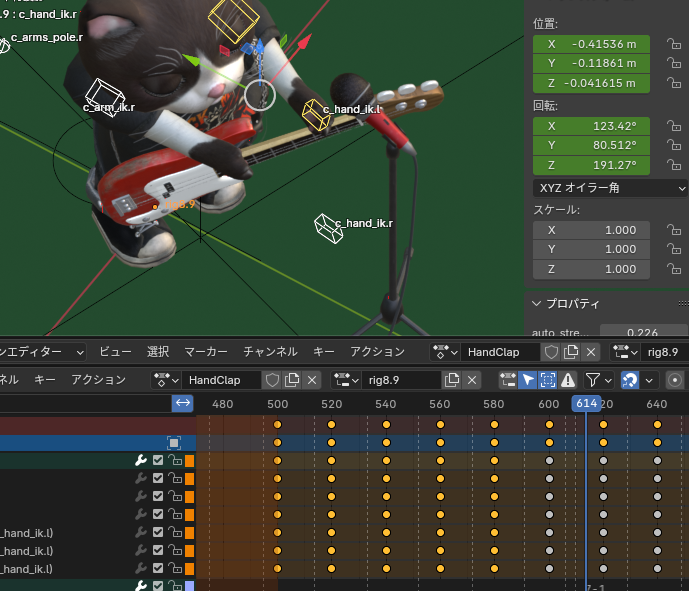Screen dimensions: 689x591
Task: Select the c_hand_ik.r bone controller in viewport
Action: click(329, 228)
